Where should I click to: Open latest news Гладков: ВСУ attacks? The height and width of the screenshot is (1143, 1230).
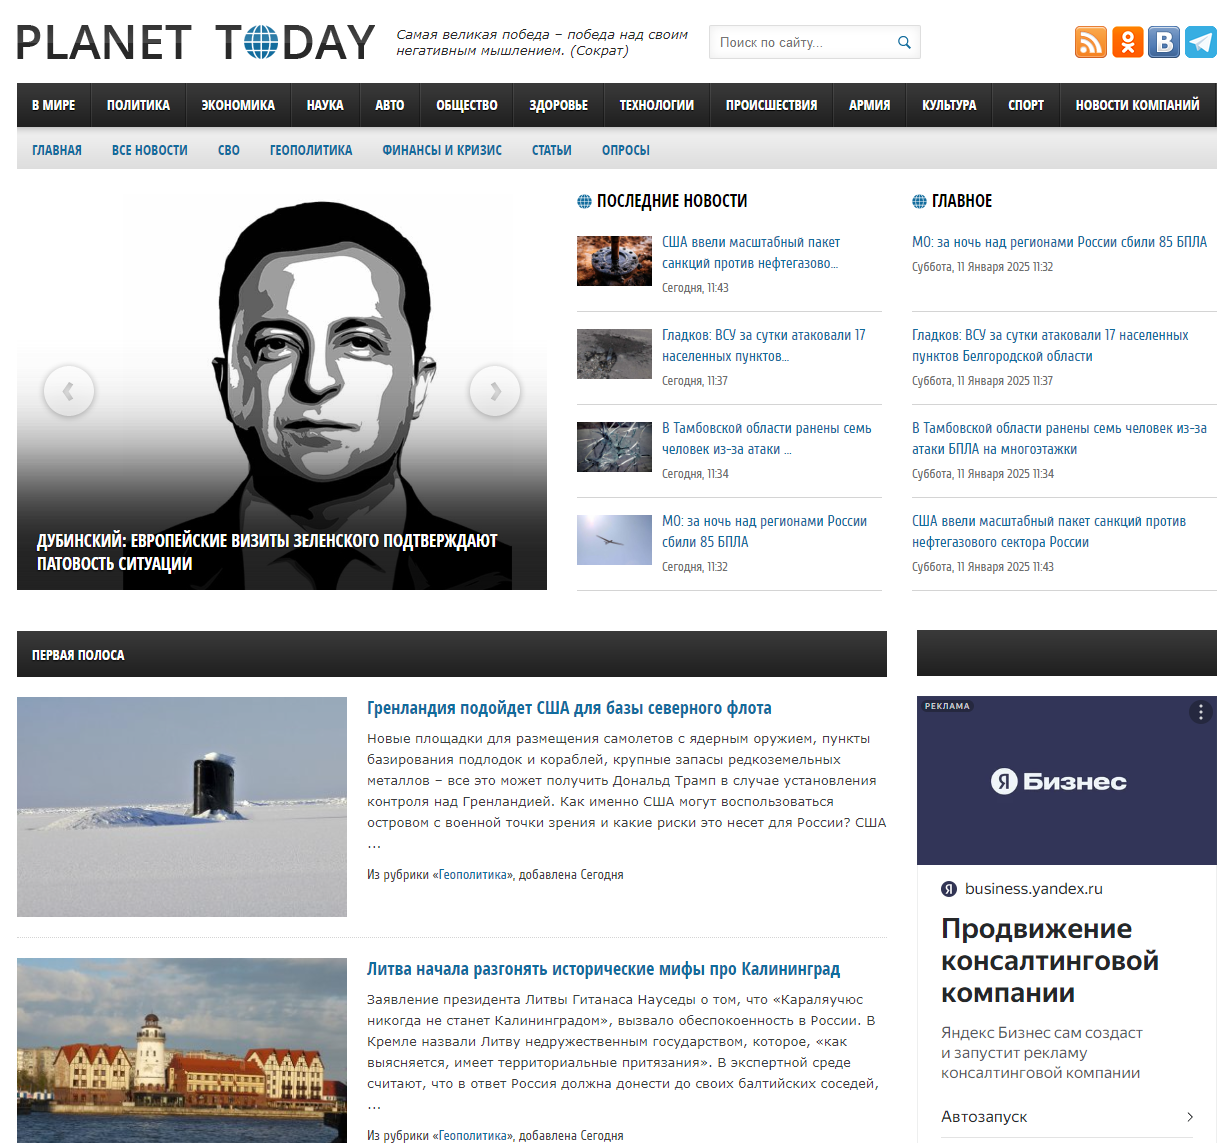[x=764, y=346]
